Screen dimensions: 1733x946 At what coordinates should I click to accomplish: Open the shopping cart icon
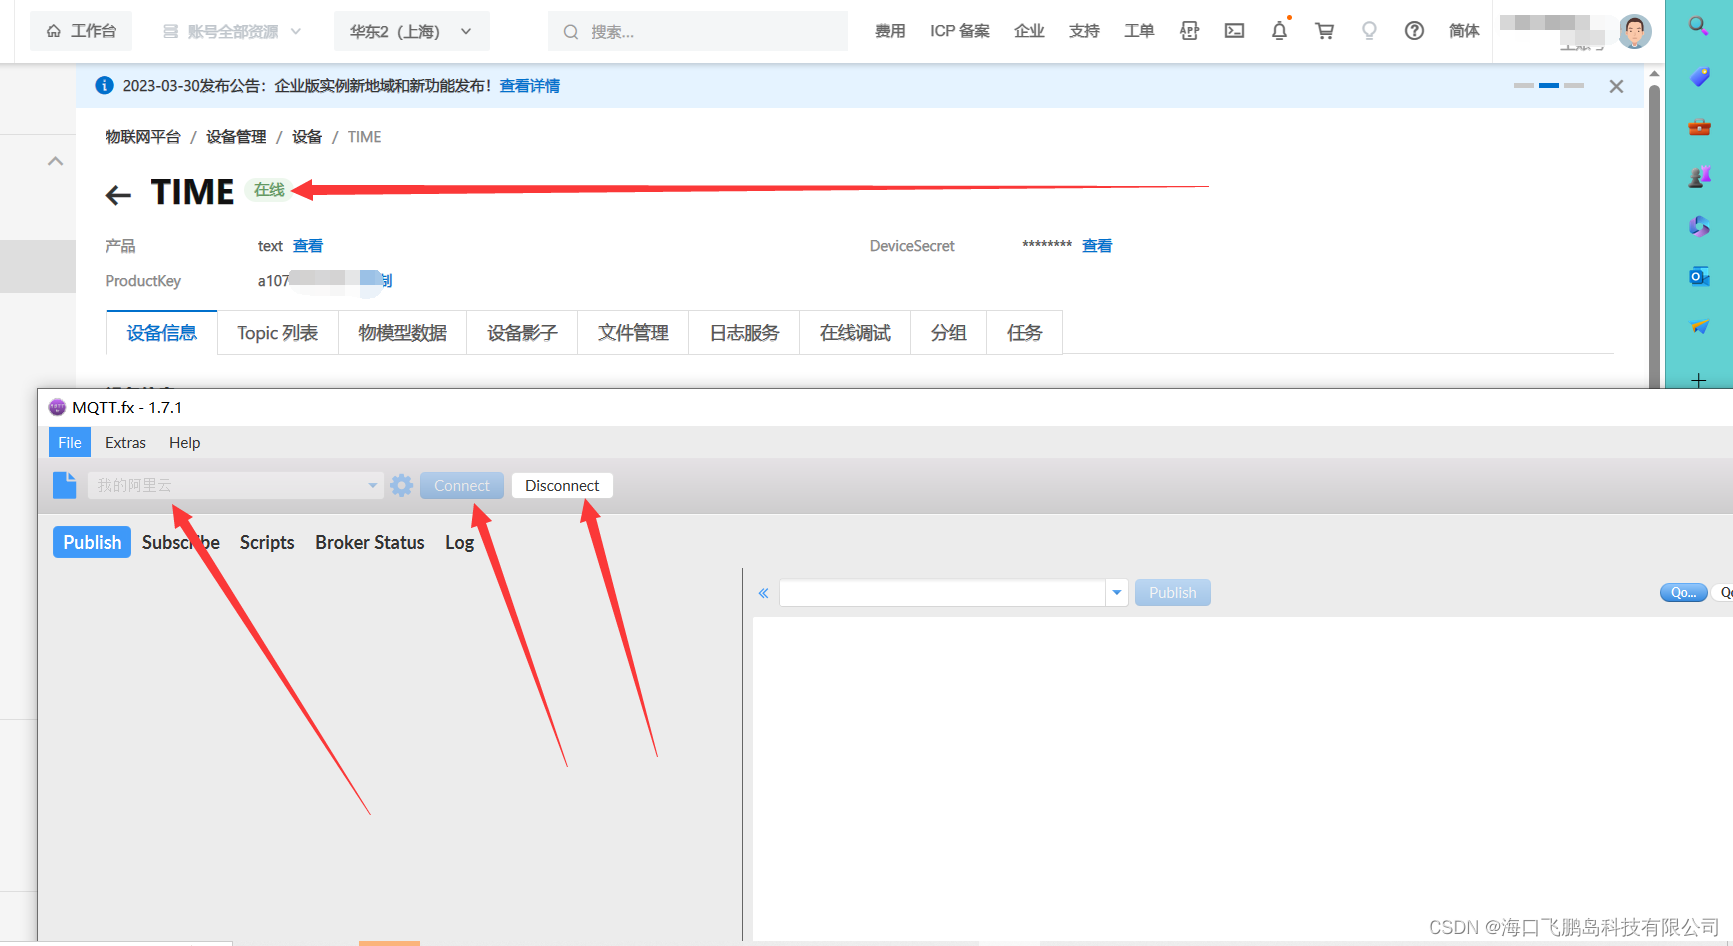pyautogui.click(x=1324, y=31)
